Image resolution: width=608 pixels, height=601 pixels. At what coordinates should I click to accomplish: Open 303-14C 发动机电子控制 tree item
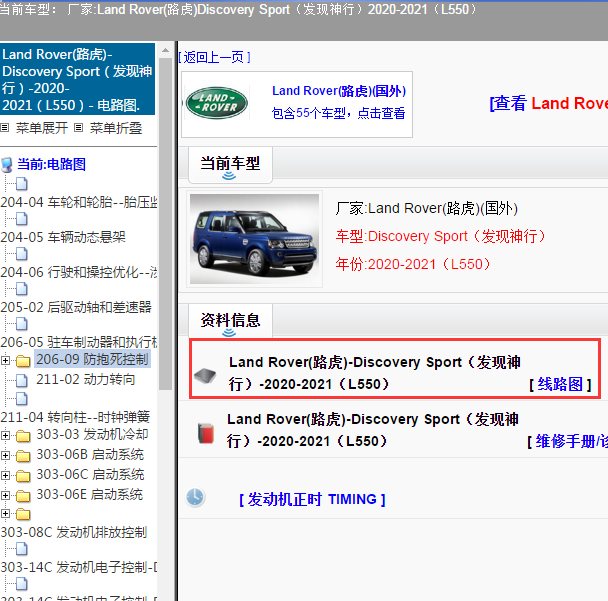pos(79,567)
